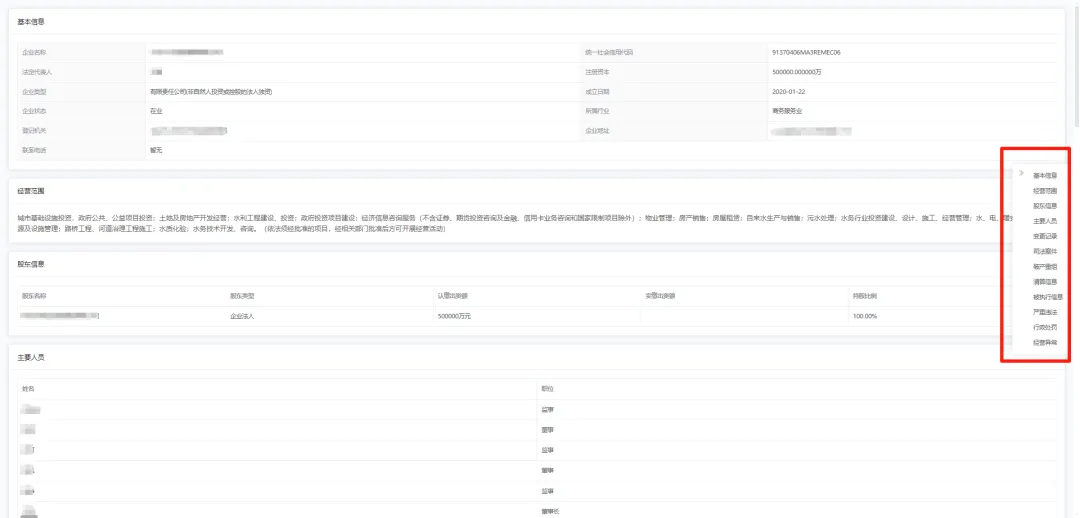Screen dimensions: 1080x518
Task: Click the contact phone value 暂无
Action: (x=156, y=150)
